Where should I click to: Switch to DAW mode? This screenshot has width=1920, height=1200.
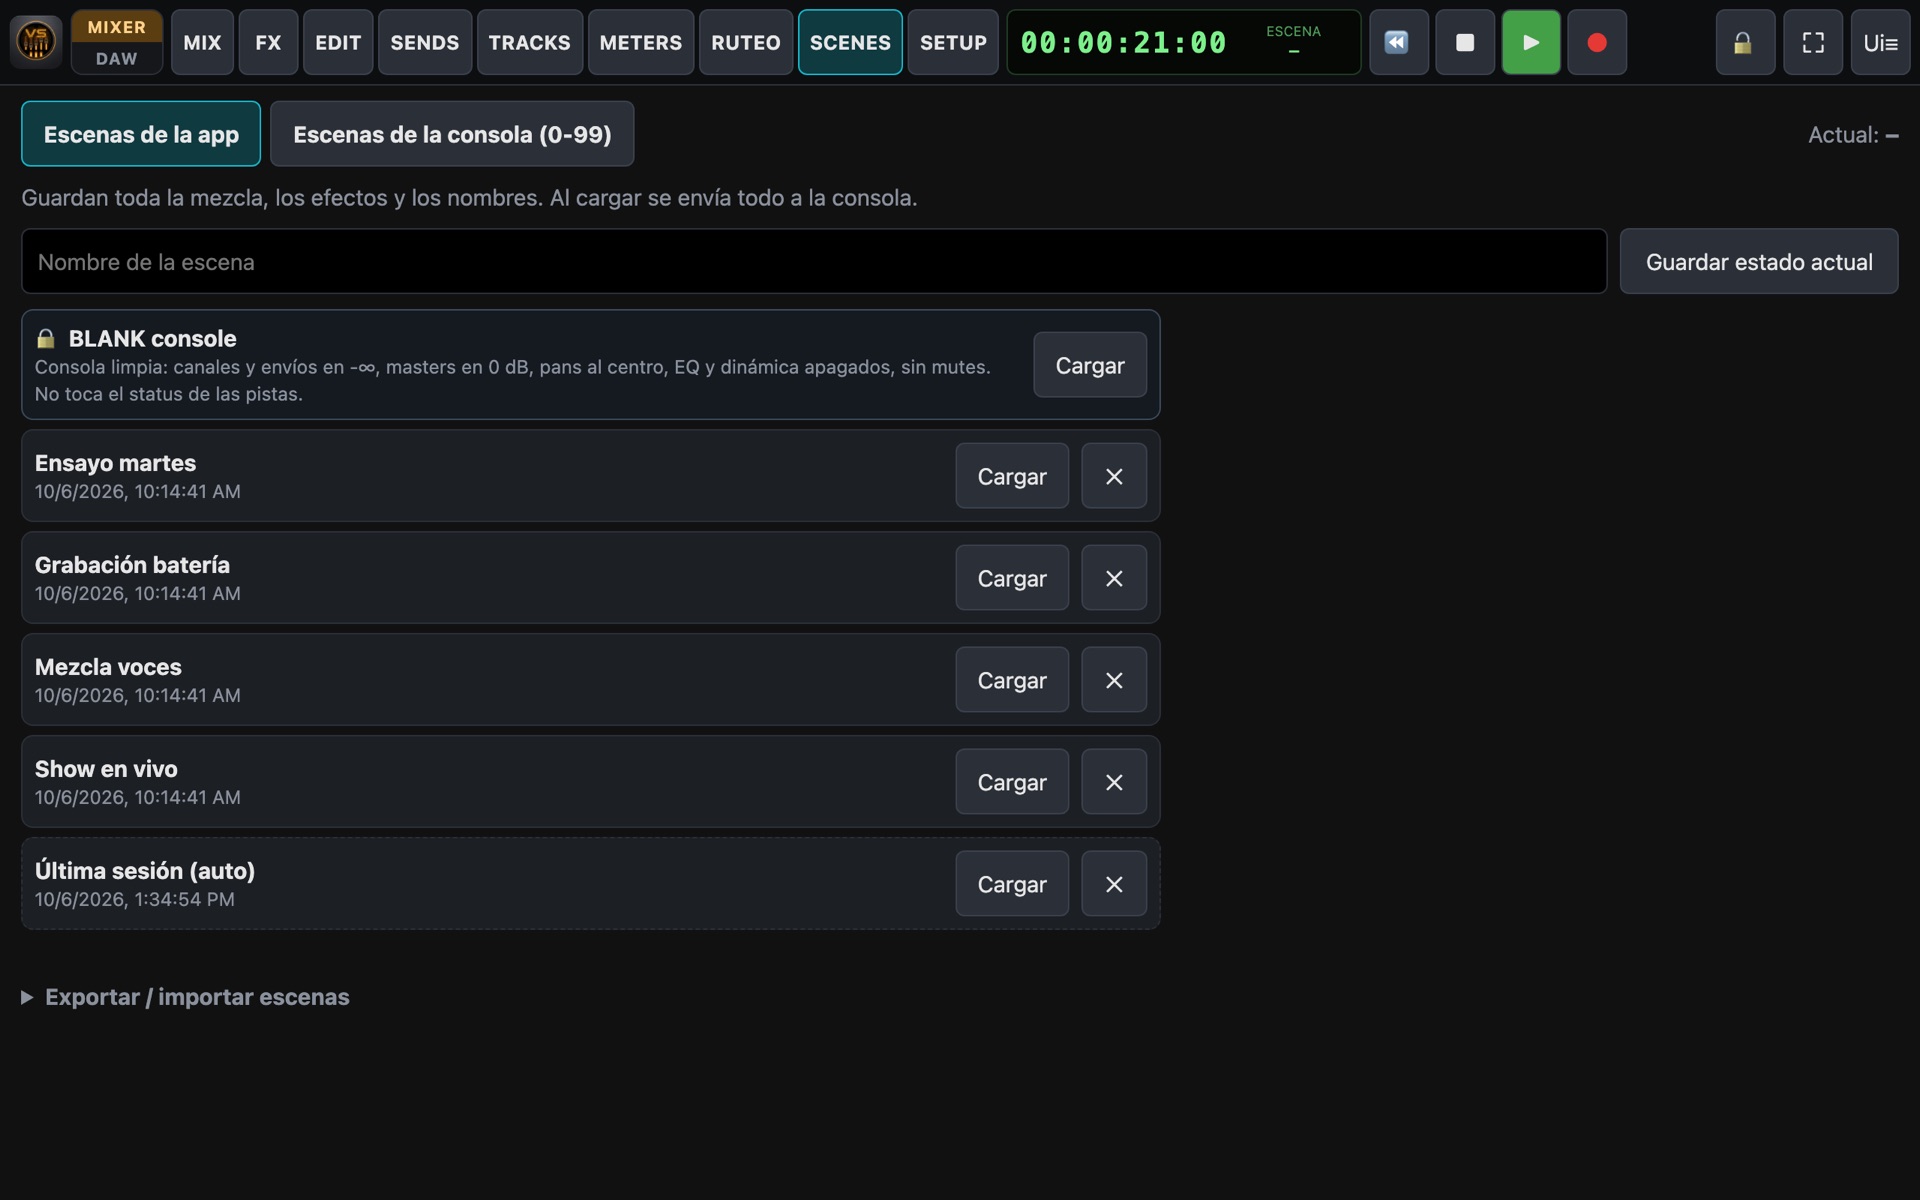pos(116,59)
